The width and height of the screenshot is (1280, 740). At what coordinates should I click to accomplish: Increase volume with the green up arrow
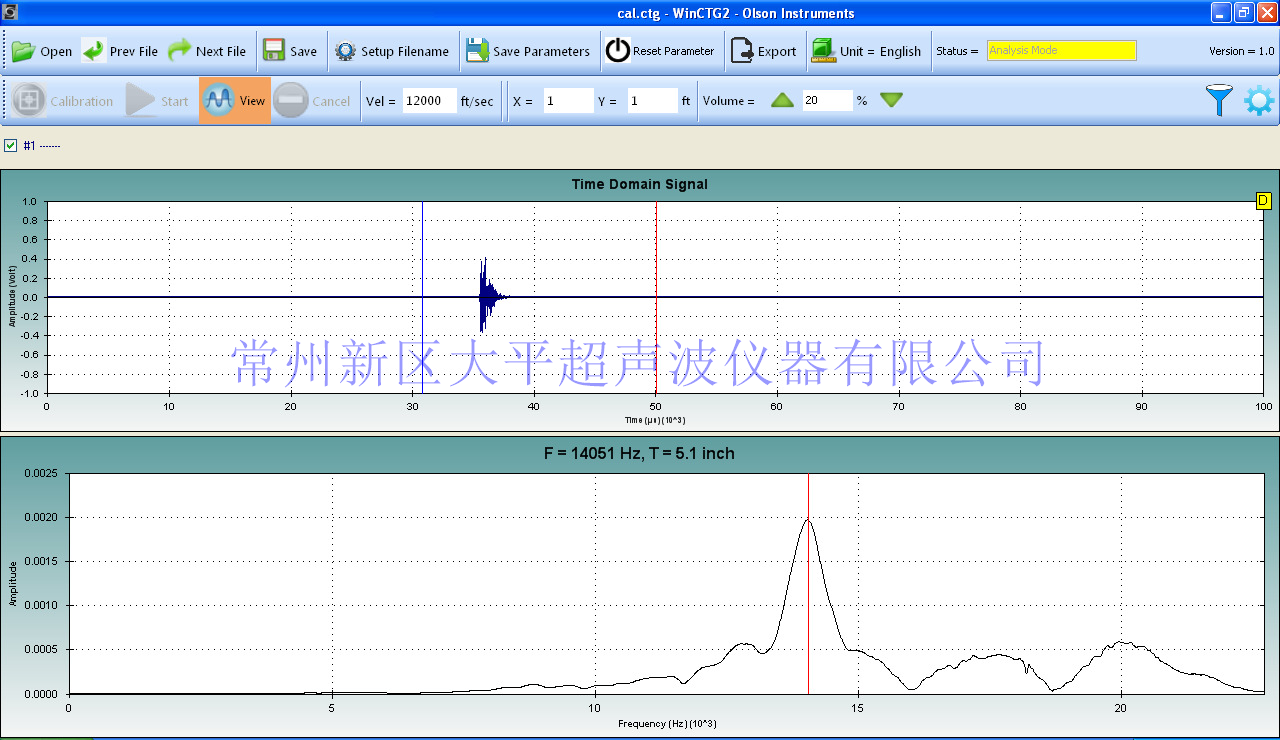point(782,100)
